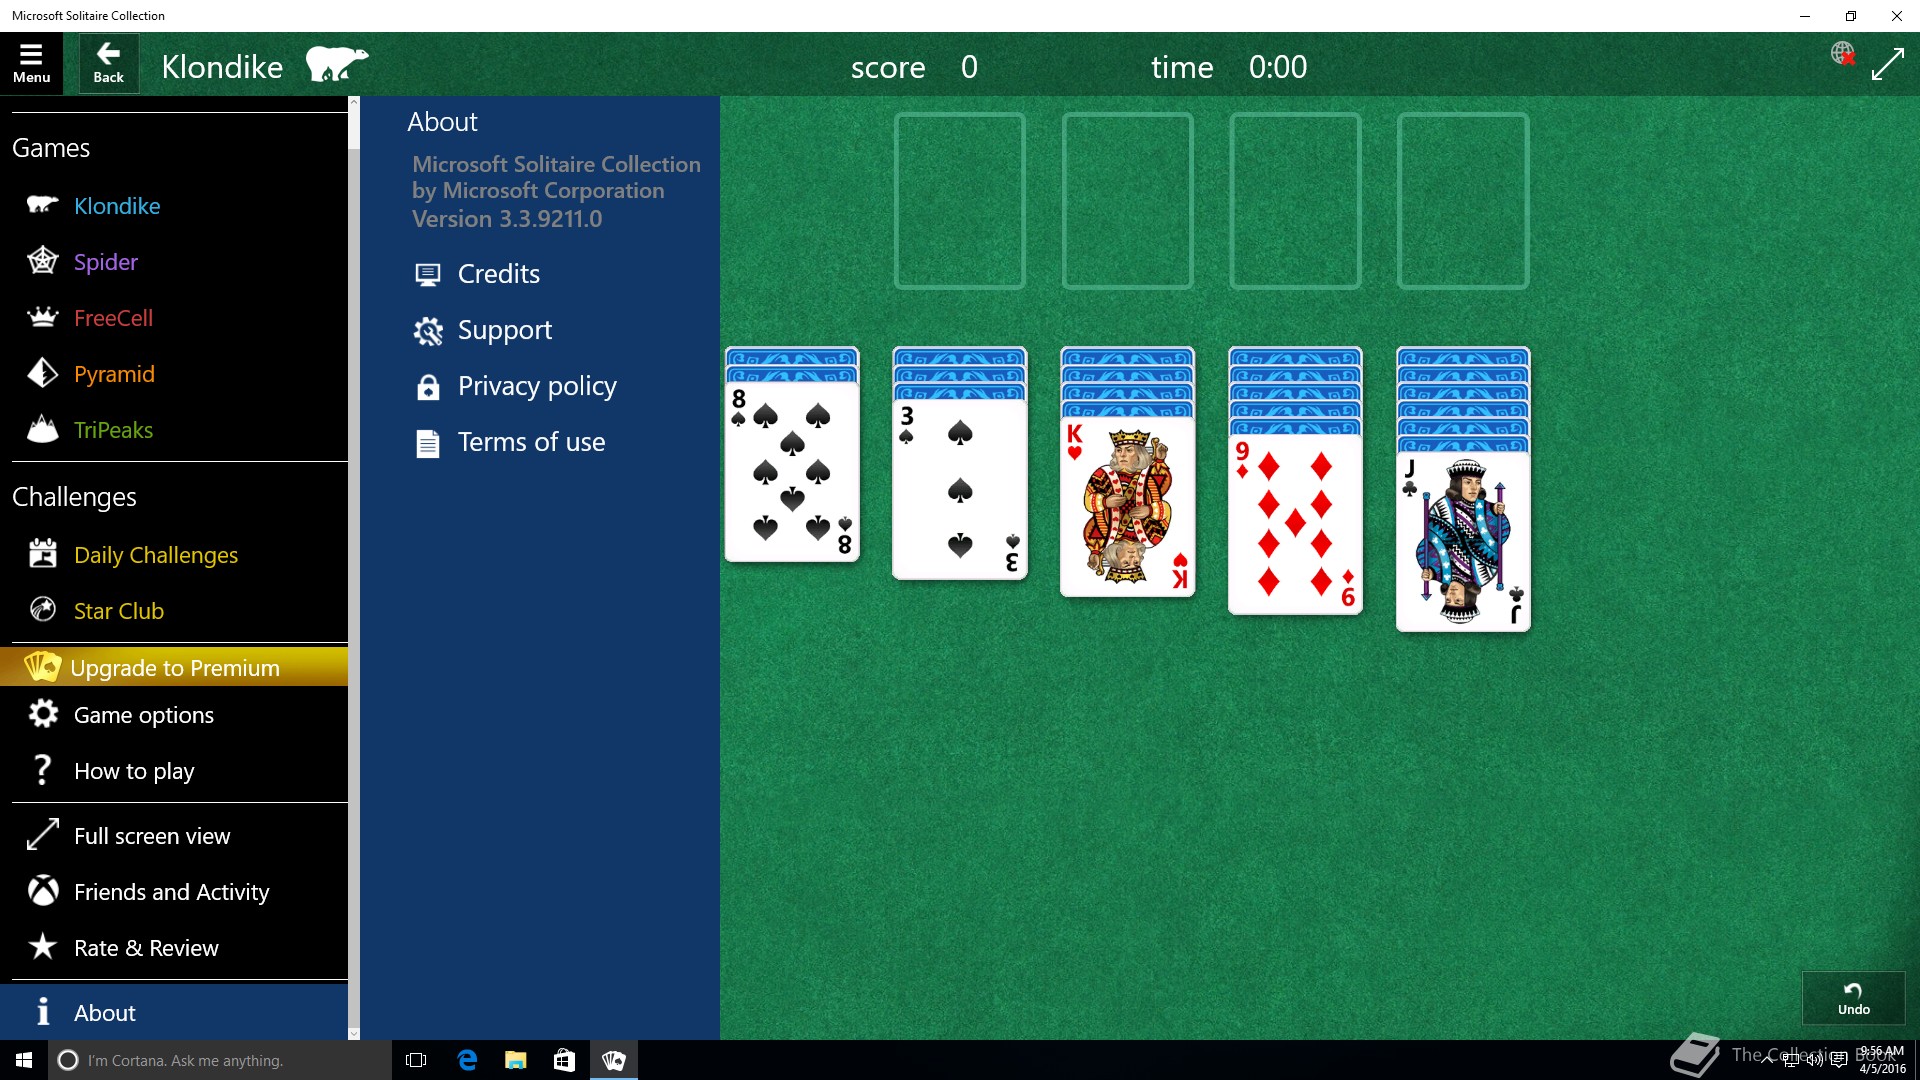The height and width of the screenshot is (1080, 1920).
Task: Click the FreeCell crown icon
Action: [x=42, y=317]
